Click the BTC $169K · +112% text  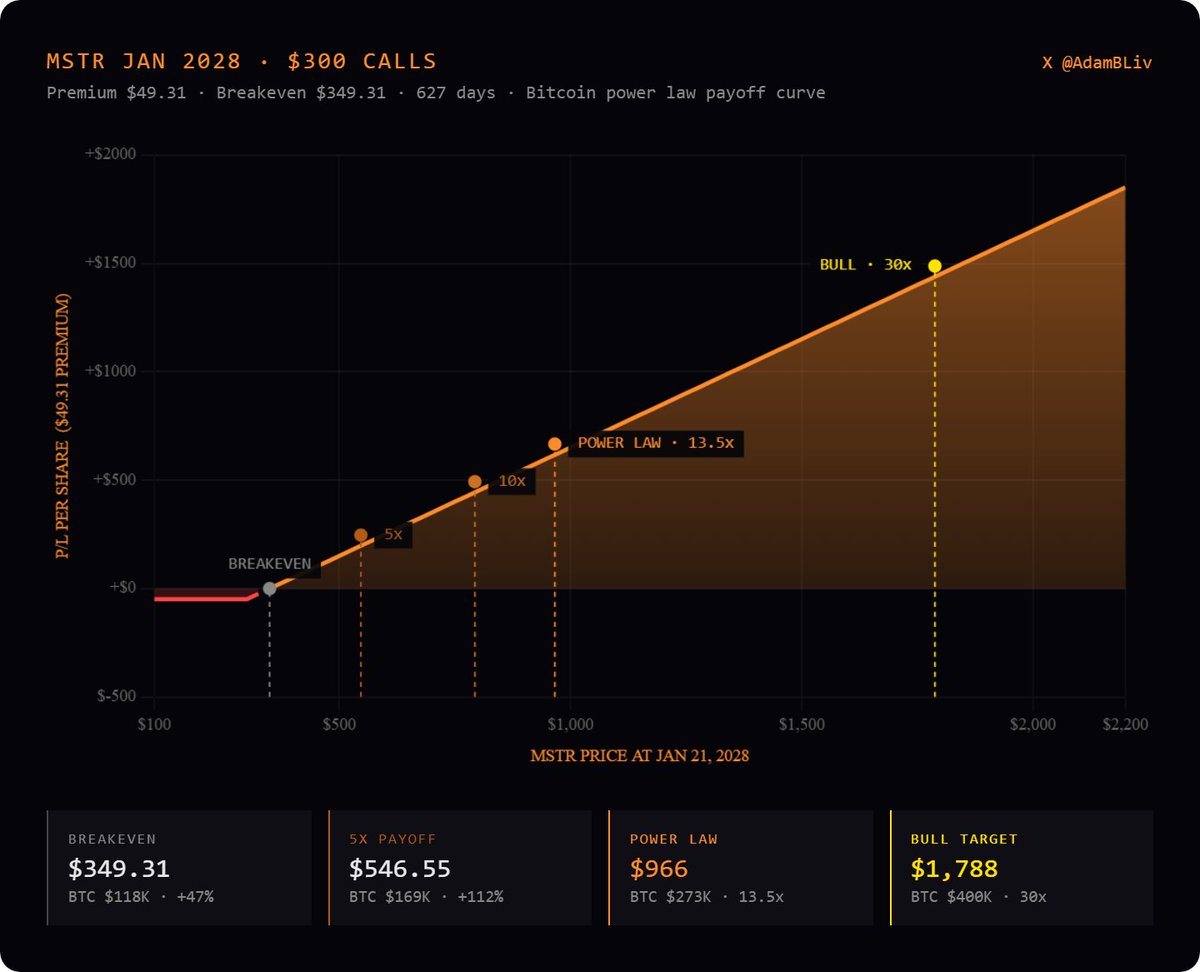click(426, 896)
